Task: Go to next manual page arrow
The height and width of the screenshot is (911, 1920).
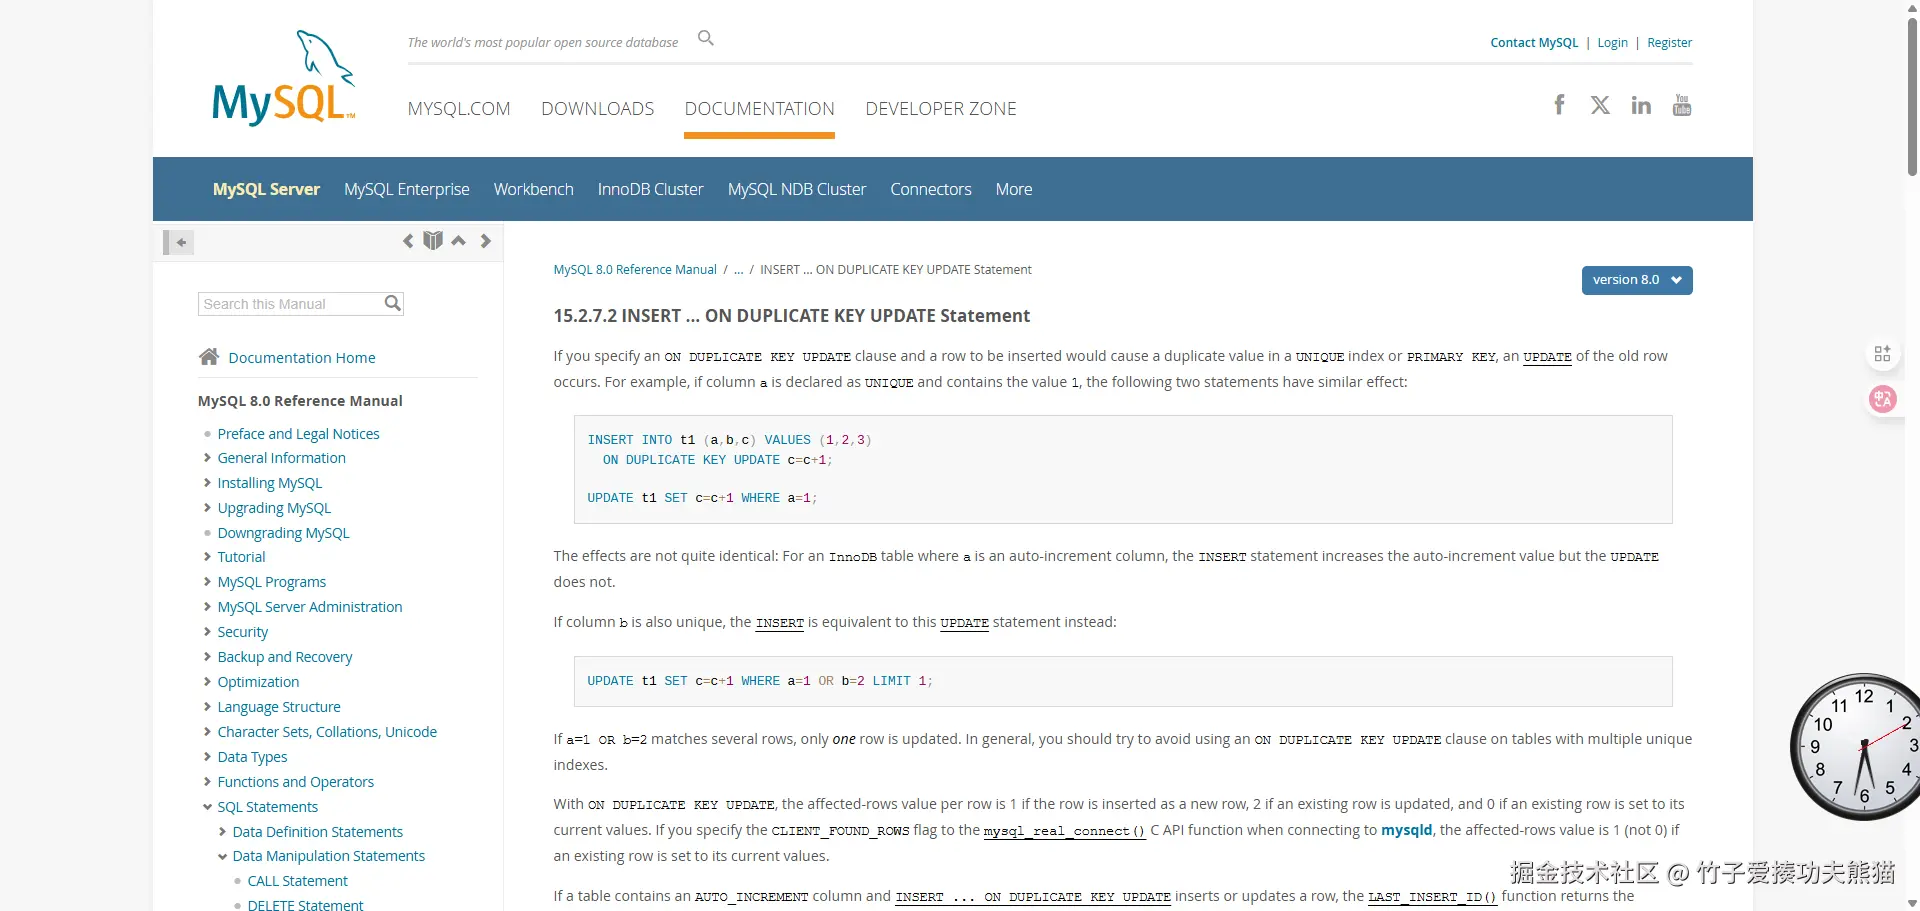Action: [x=486, y=241]
